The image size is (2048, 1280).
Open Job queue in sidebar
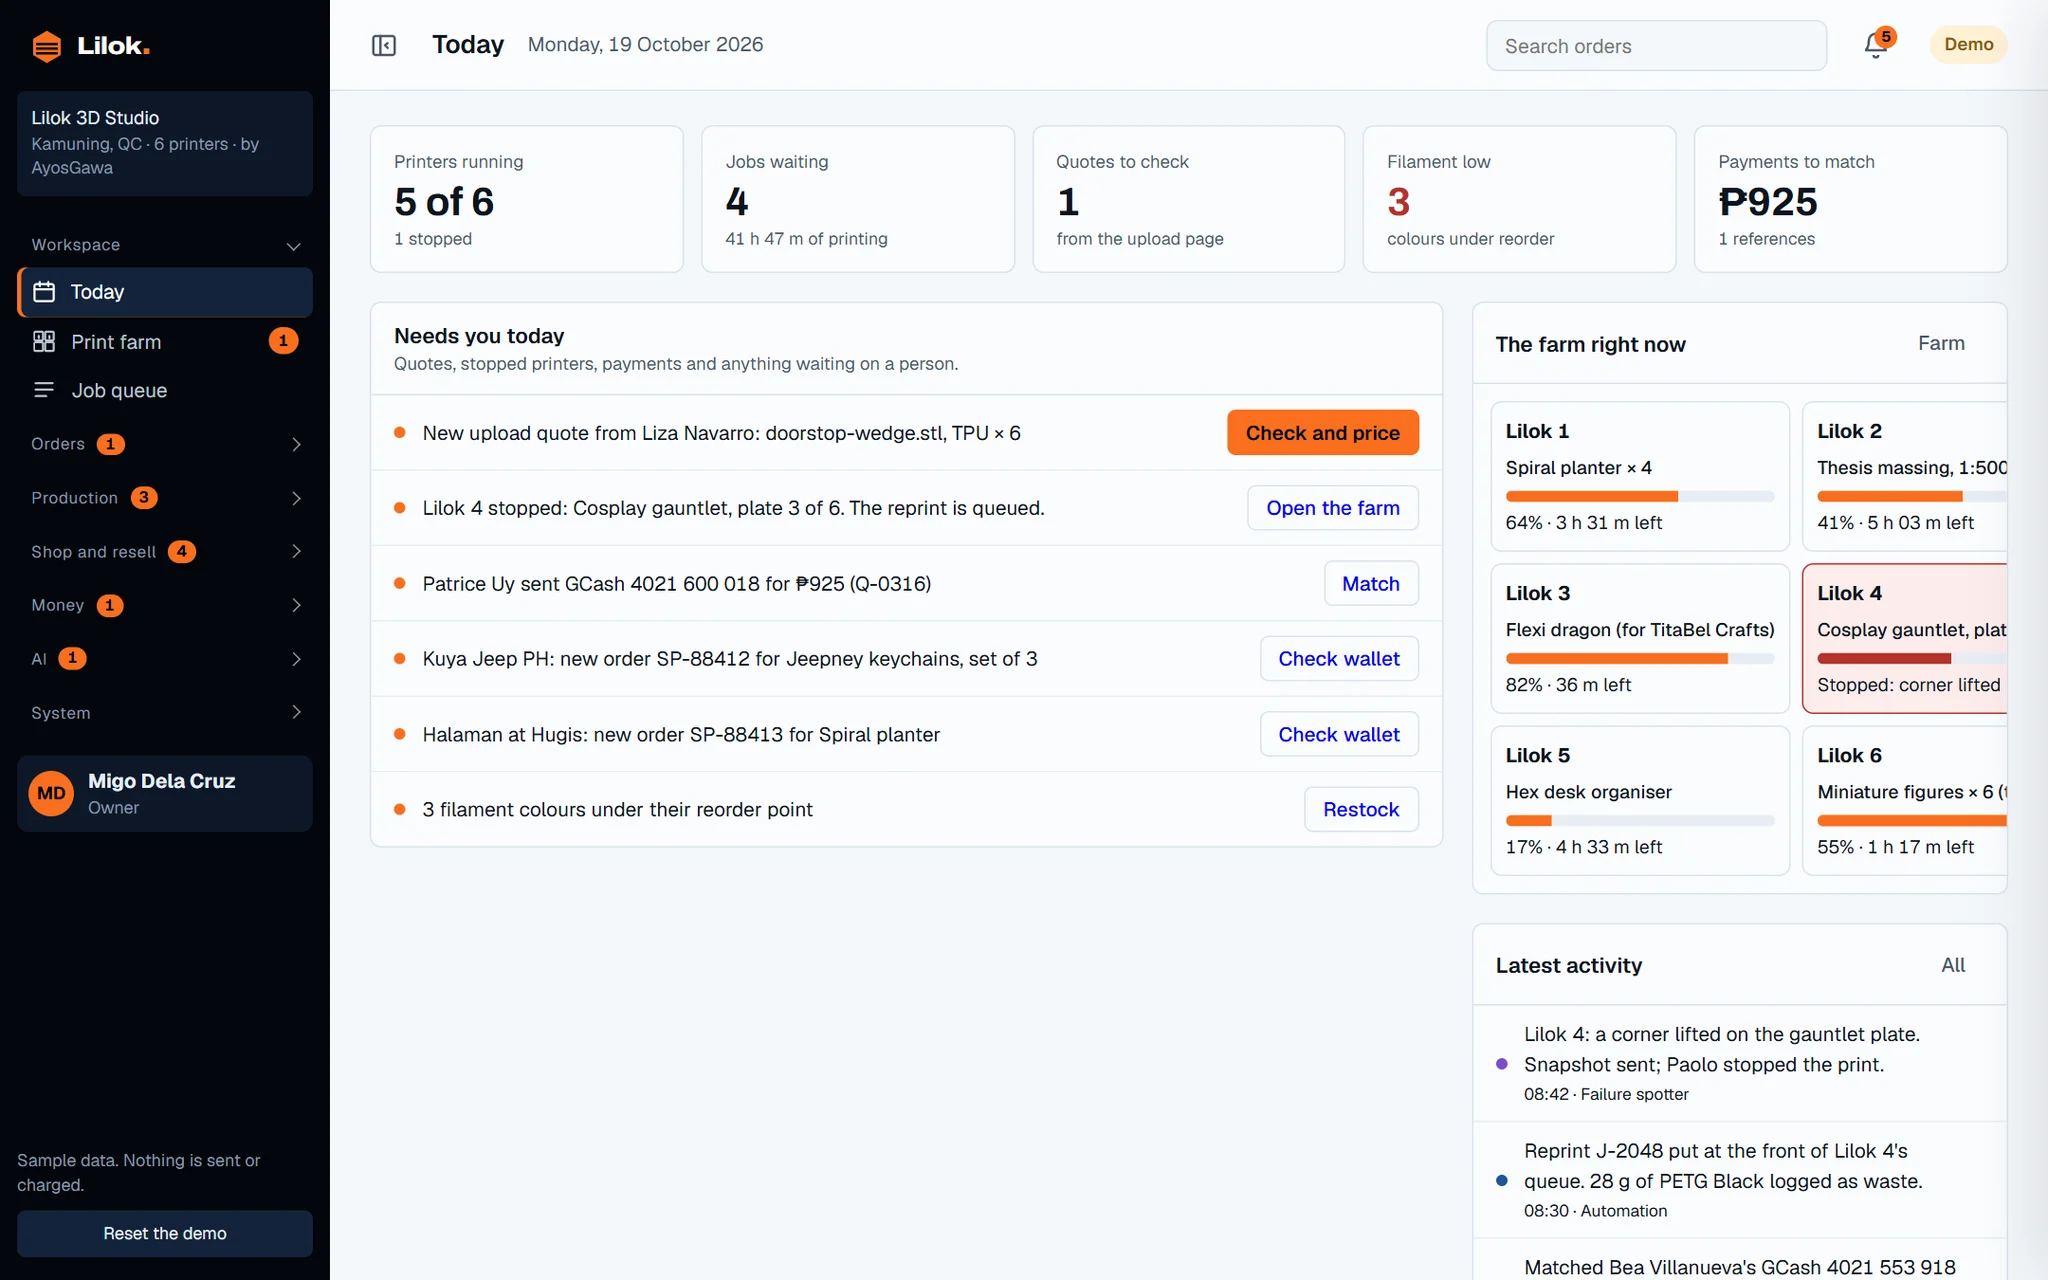(x=165, y=390)
